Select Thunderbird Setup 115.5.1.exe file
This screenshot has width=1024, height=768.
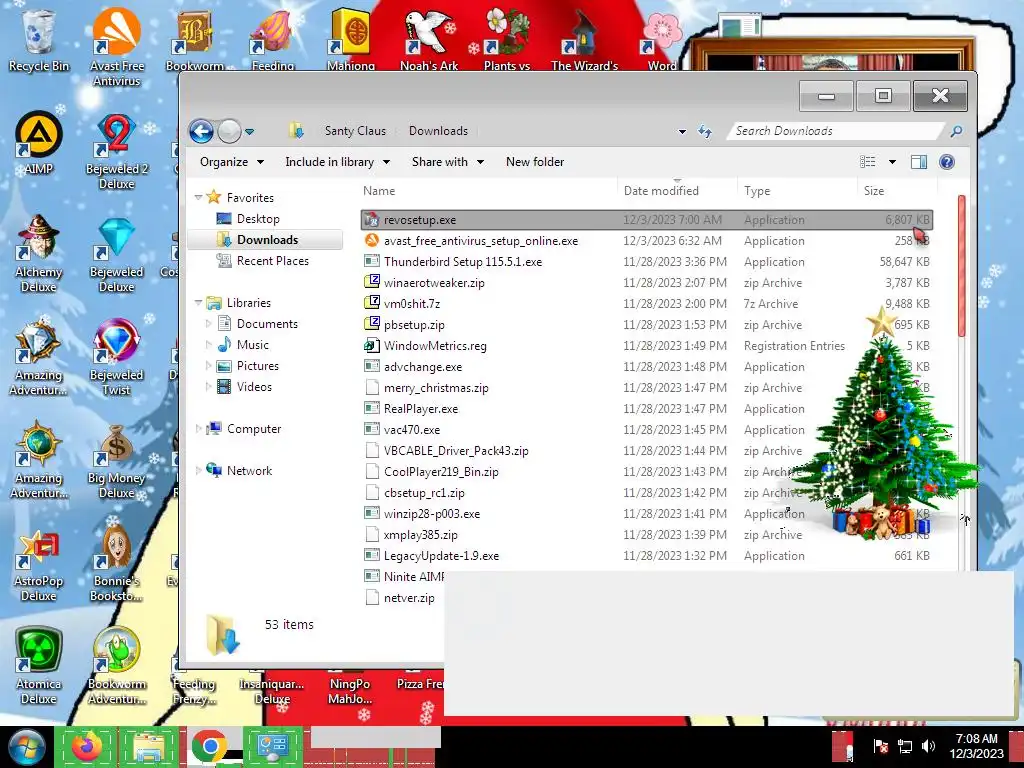pyautogui.click(x=647, y=261)
